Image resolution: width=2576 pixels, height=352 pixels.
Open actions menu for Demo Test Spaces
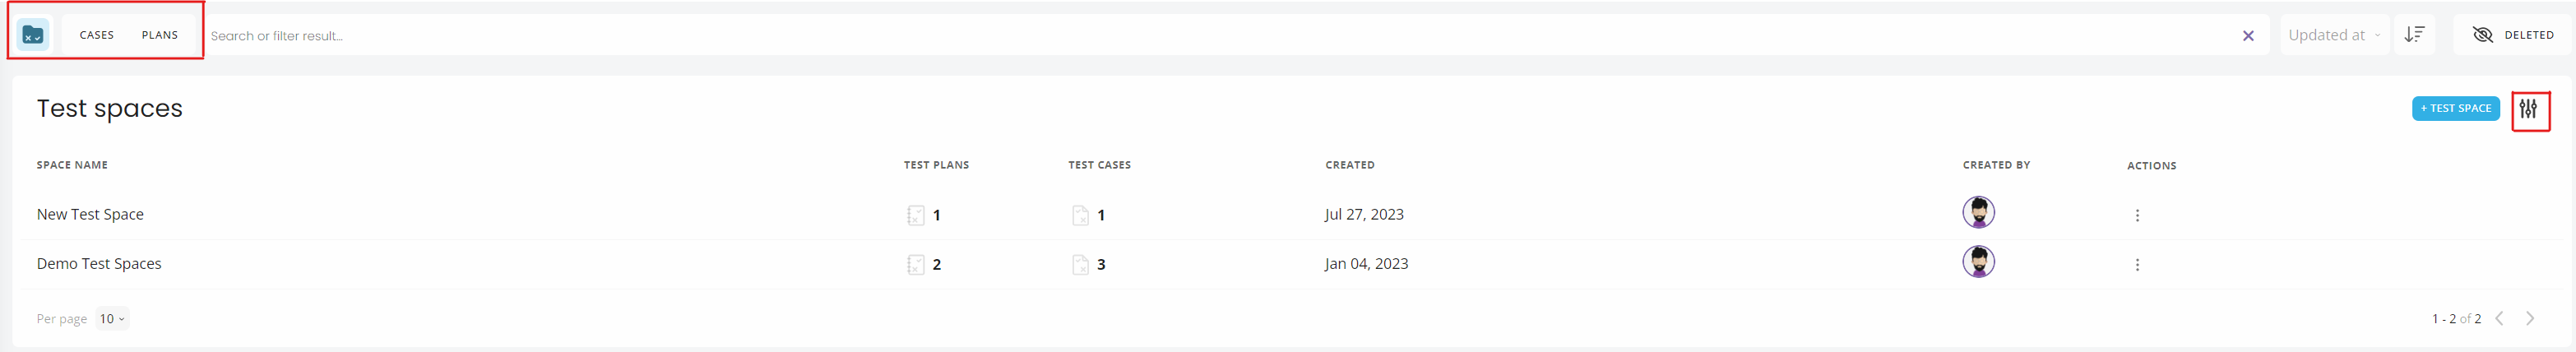point(2137,265)
